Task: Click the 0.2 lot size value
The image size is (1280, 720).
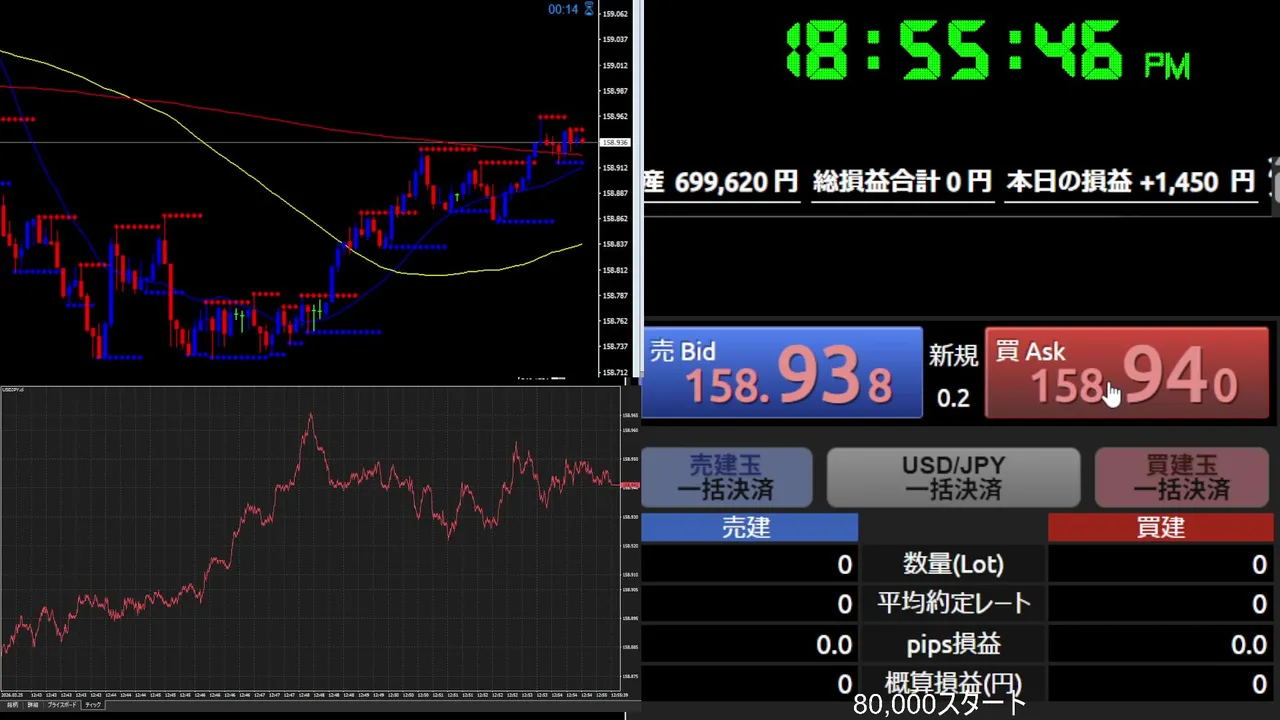Action: point(953,398)
